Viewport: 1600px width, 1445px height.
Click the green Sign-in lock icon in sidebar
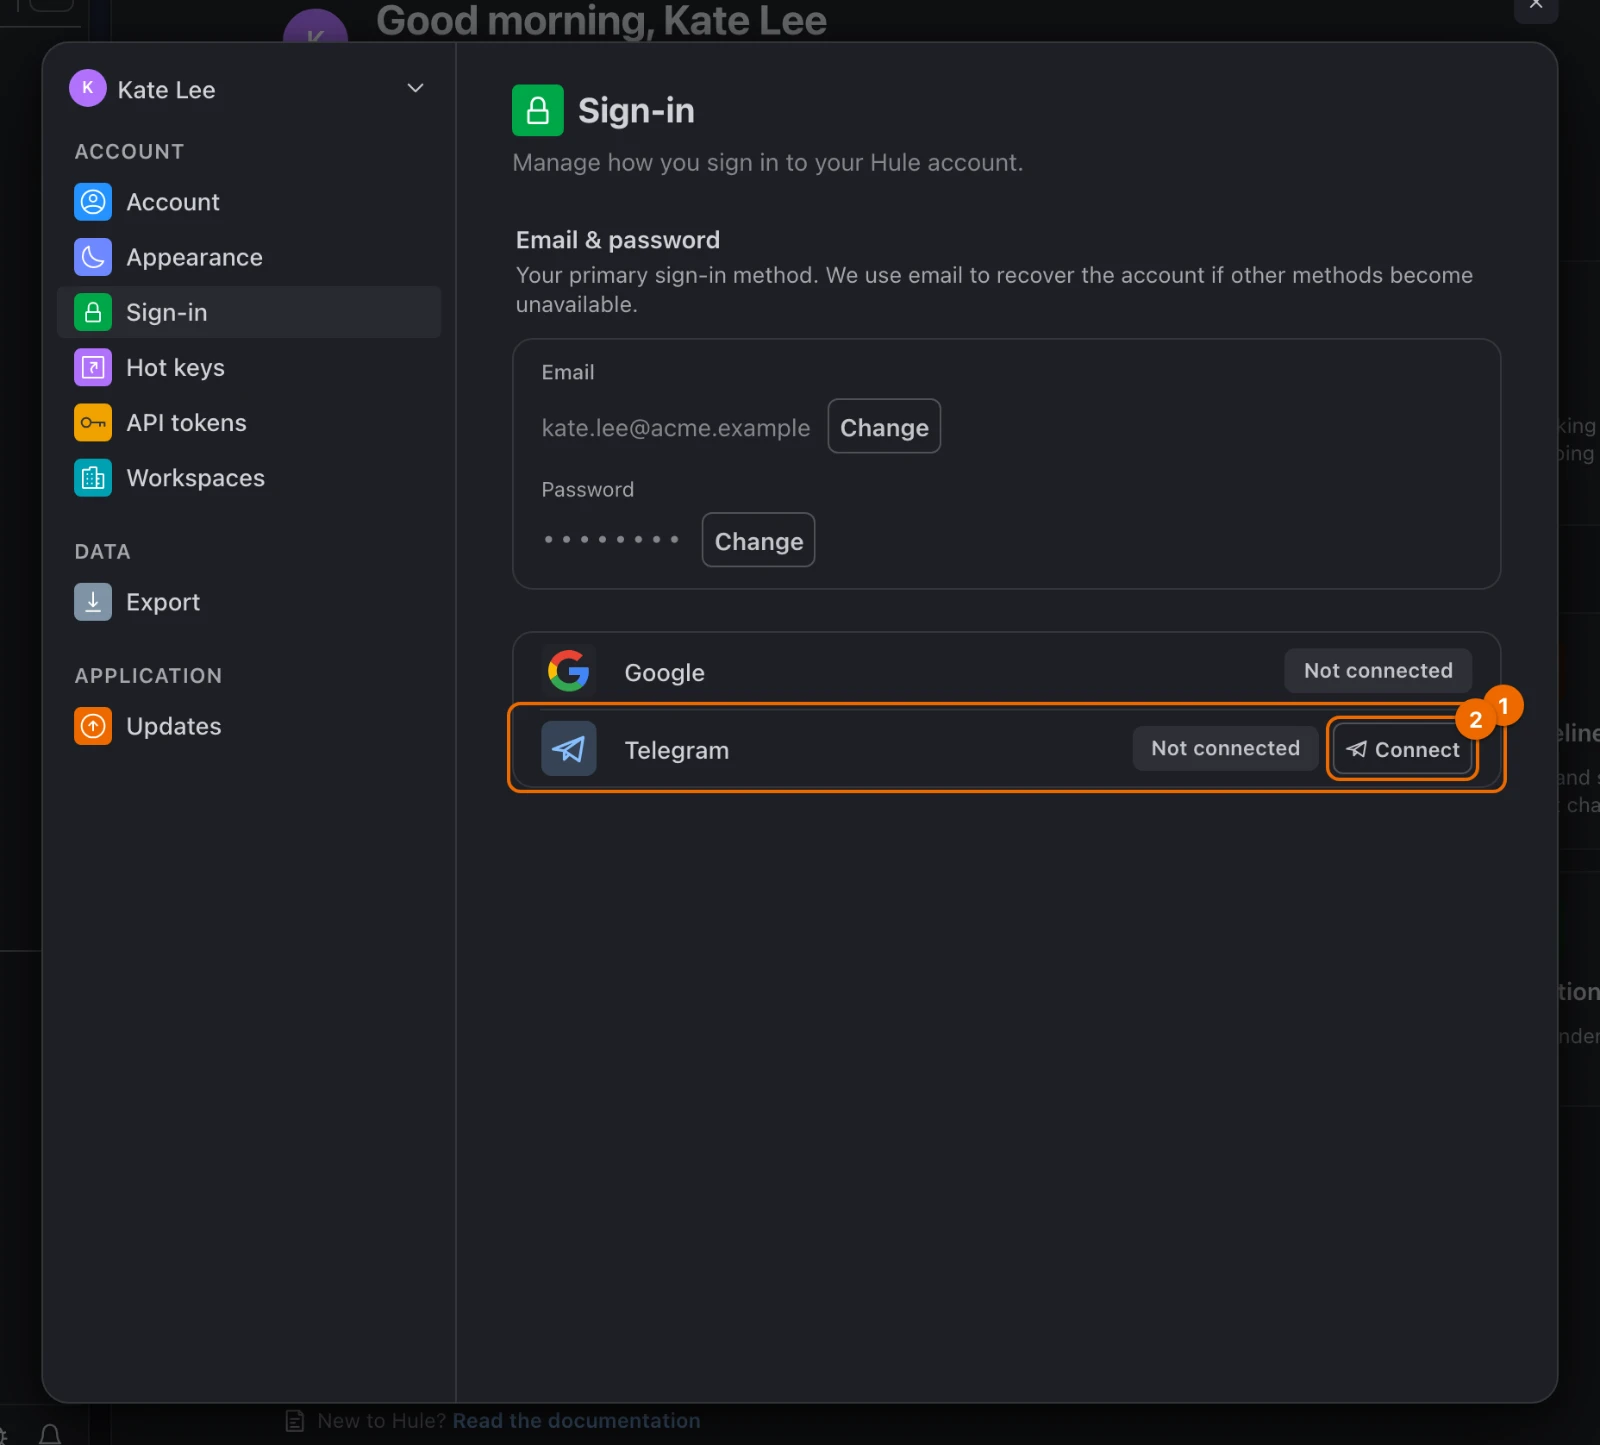tap(93, 312)
